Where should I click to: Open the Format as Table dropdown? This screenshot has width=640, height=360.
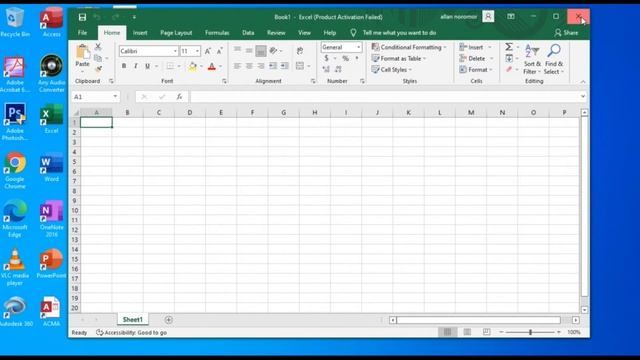tap(399, 58)
